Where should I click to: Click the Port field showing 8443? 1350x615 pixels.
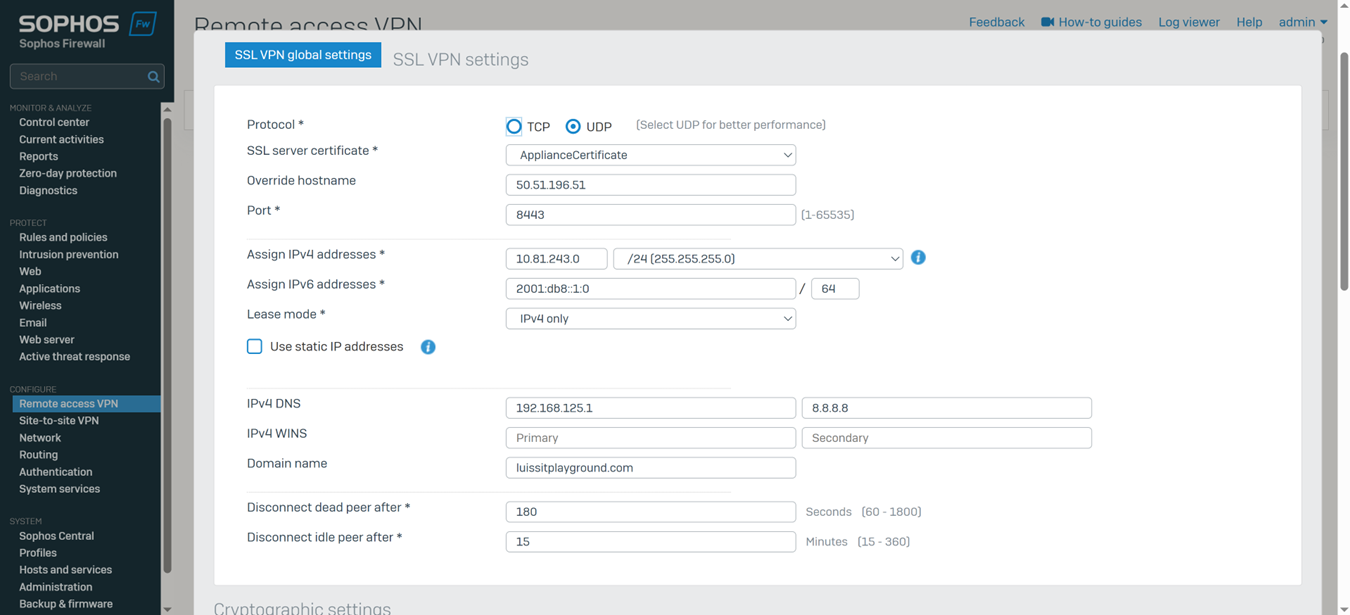651,215
